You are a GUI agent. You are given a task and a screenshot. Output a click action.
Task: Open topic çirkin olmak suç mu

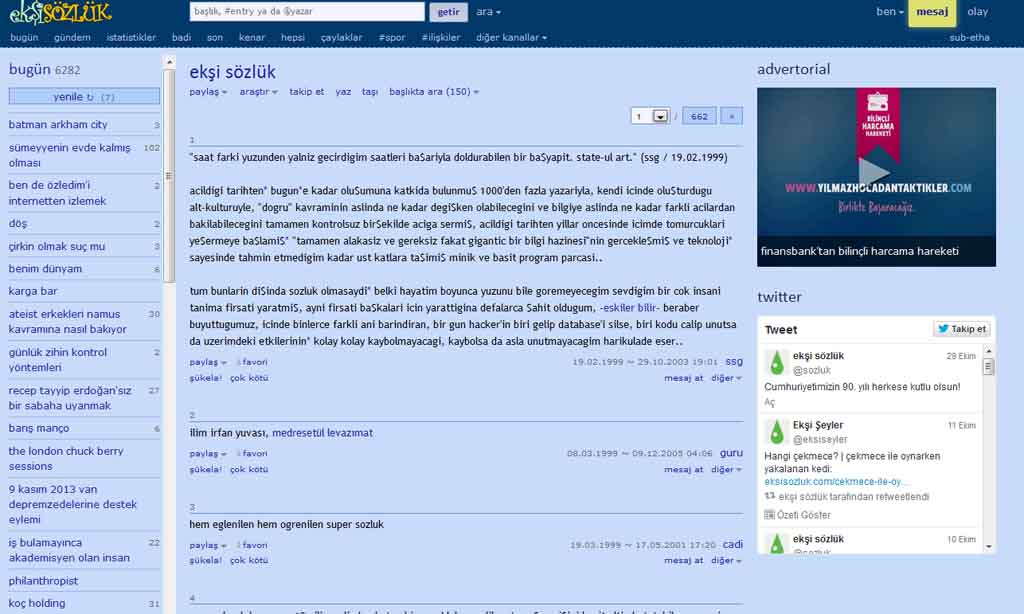point(56,246)
